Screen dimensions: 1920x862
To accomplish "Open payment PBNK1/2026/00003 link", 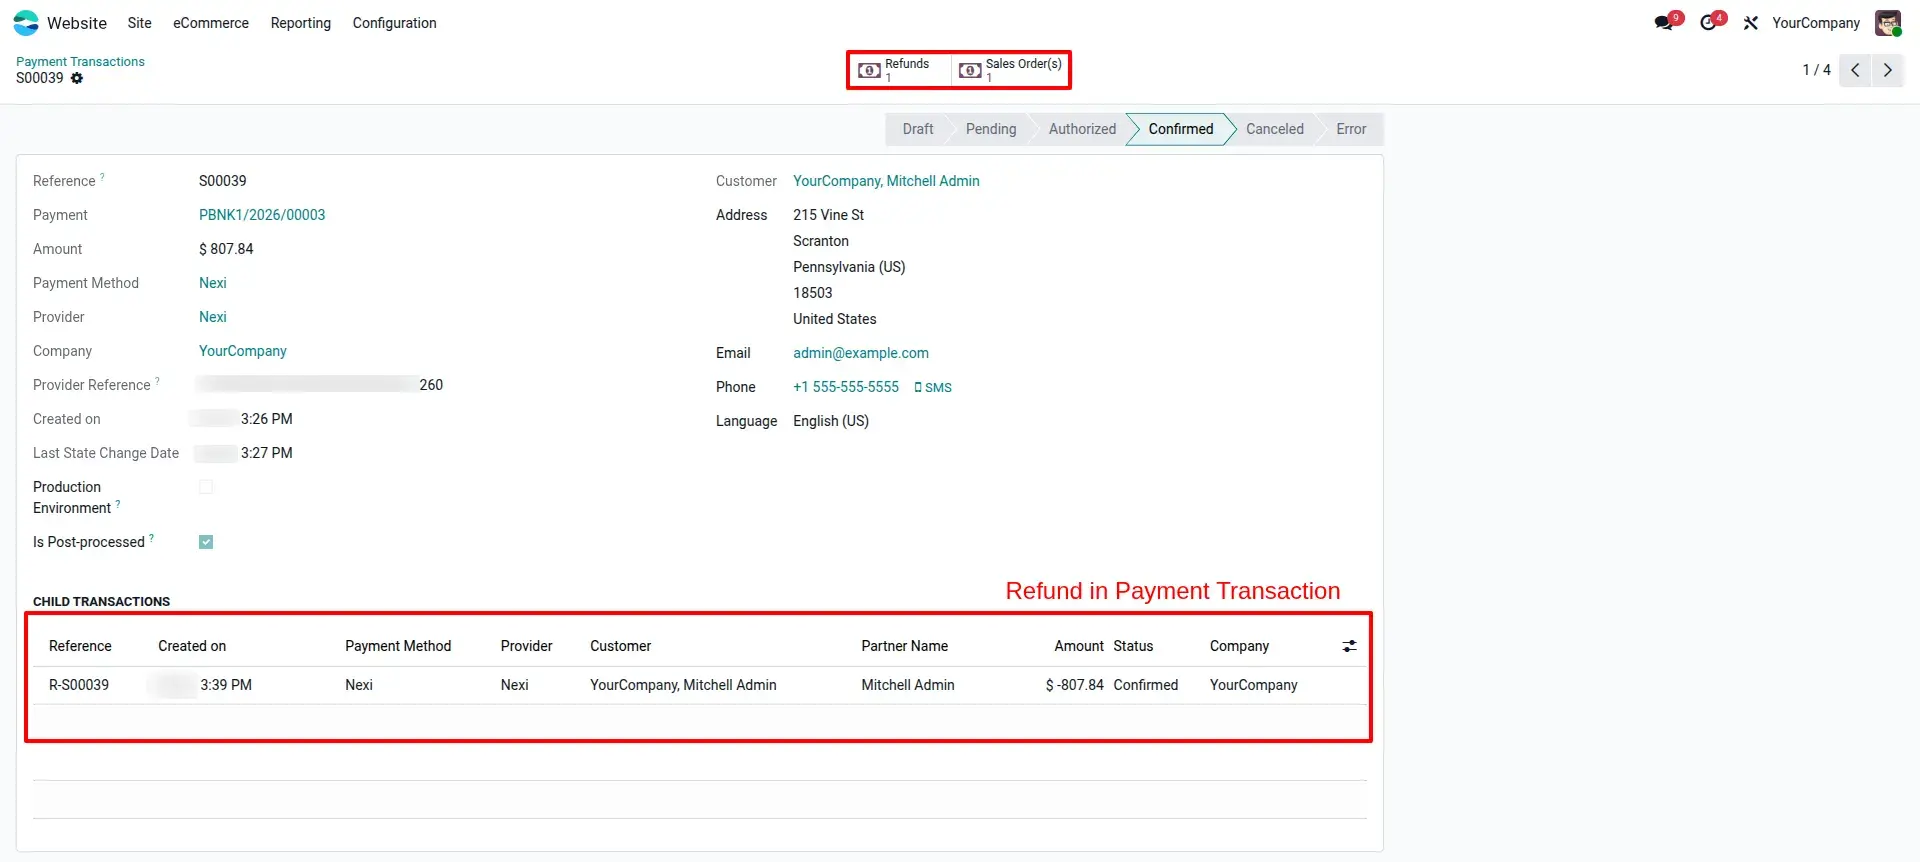I will 262,215.
